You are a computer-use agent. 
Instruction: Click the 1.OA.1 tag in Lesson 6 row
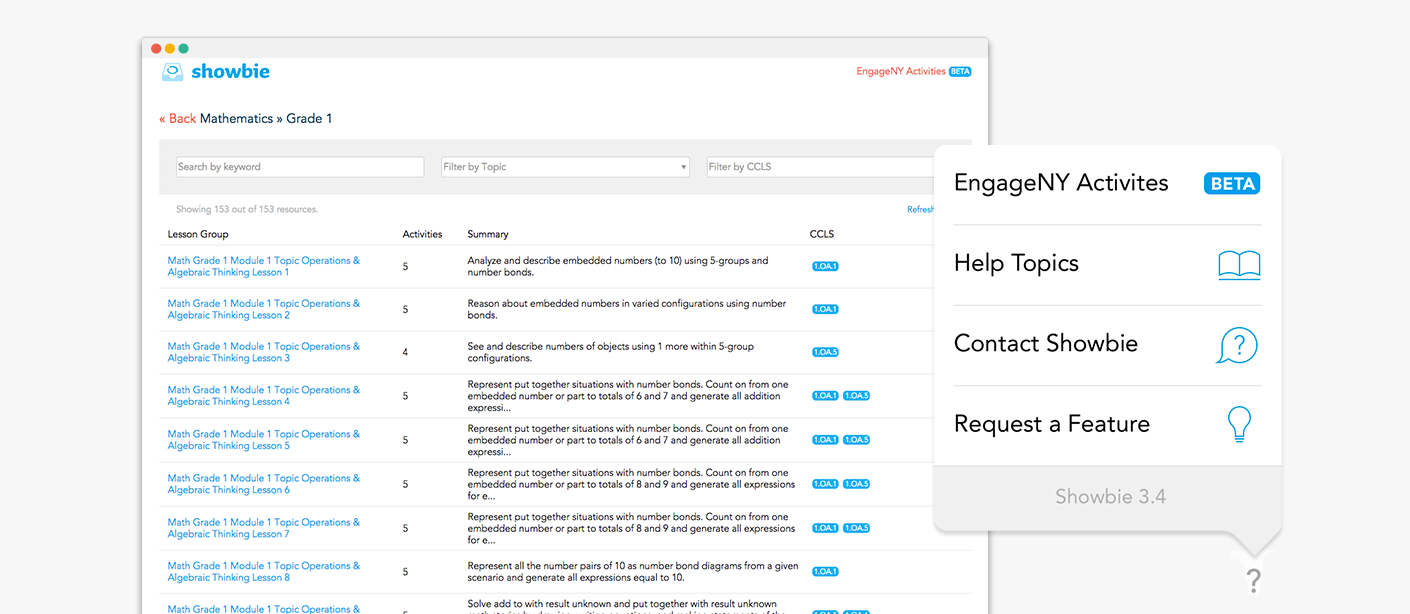(825, 484)
